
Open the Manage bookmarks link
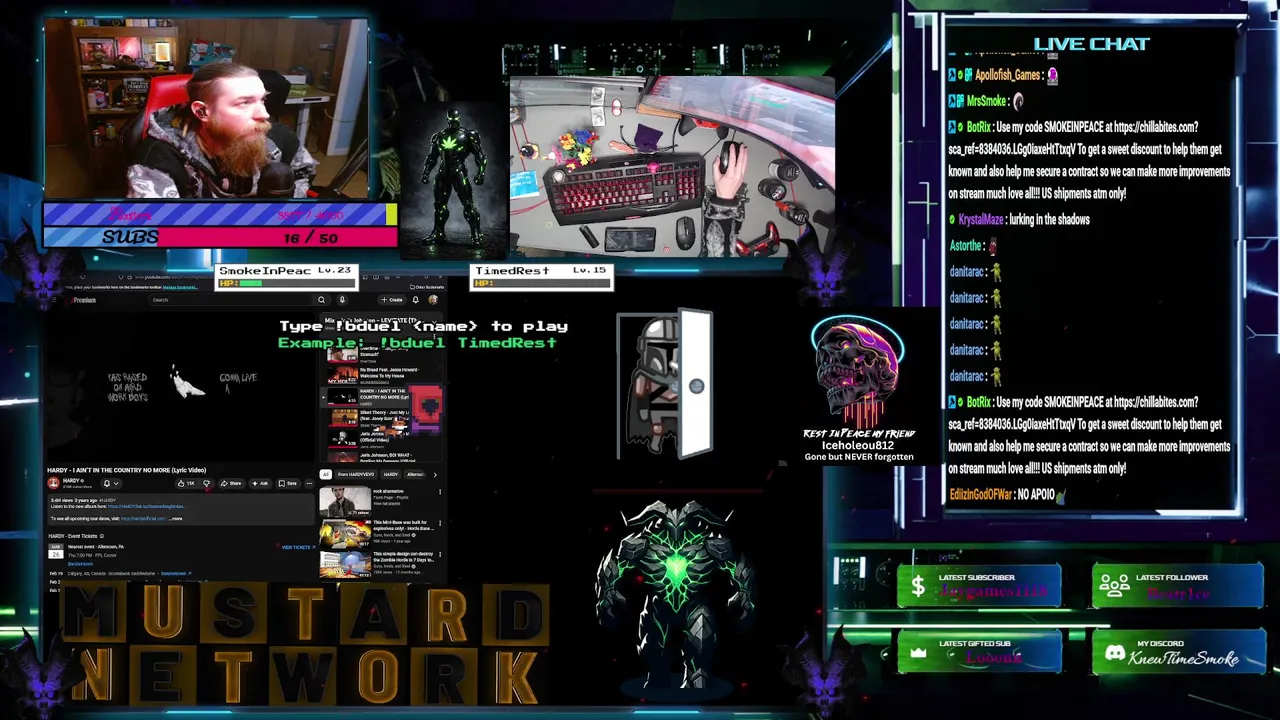click(179, 287)
